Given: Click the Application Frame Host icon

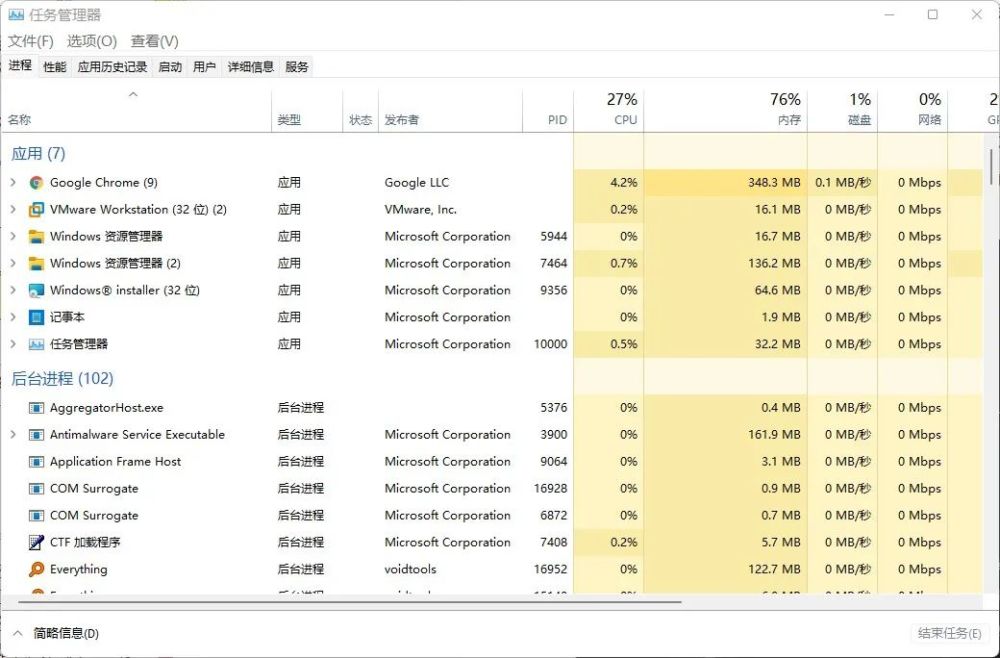Looking at the screenshot, I should tap(36, 462).
